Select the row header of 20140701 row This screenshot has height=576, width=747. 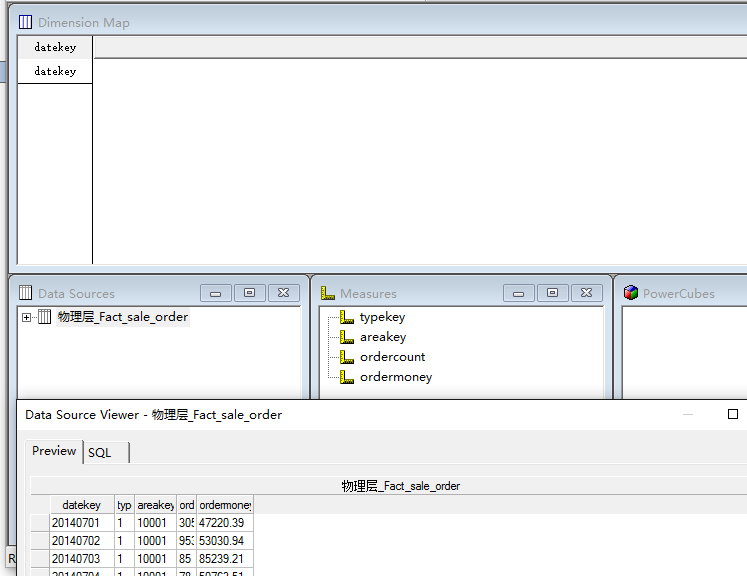40,523
